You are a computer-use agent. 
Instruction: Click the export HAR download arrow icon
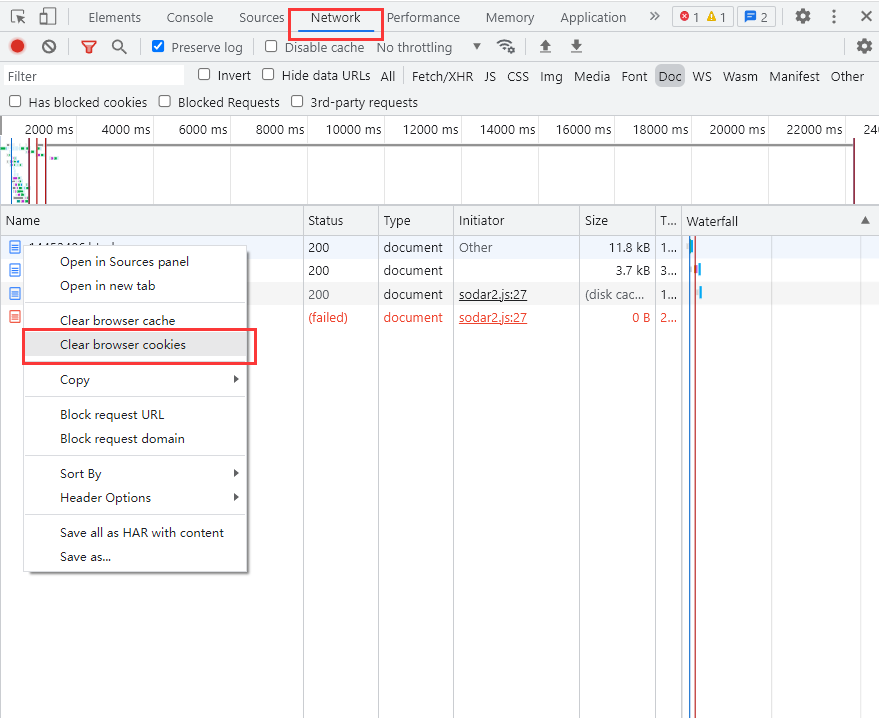576,47
